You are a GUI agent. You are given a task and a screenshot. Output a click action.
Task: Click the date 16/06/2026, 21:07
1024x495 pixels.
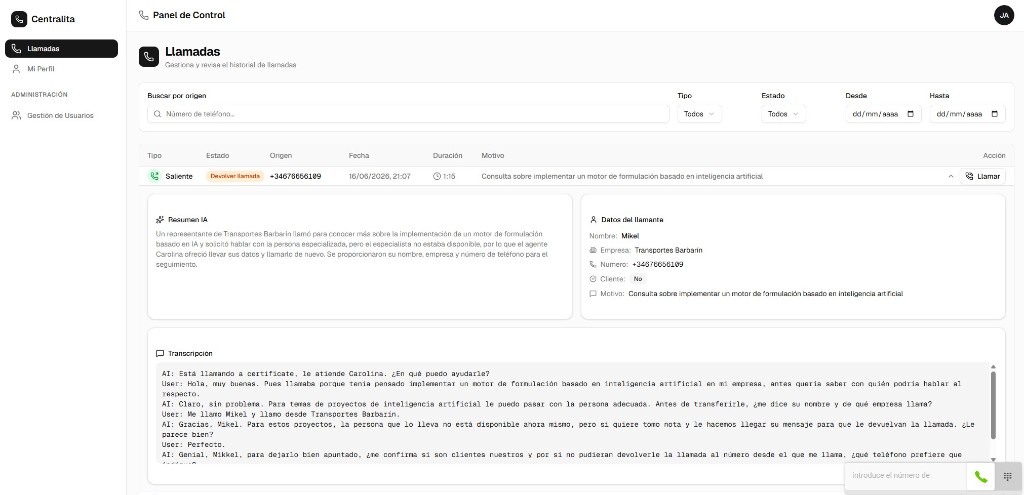click(x=379, y=176)
